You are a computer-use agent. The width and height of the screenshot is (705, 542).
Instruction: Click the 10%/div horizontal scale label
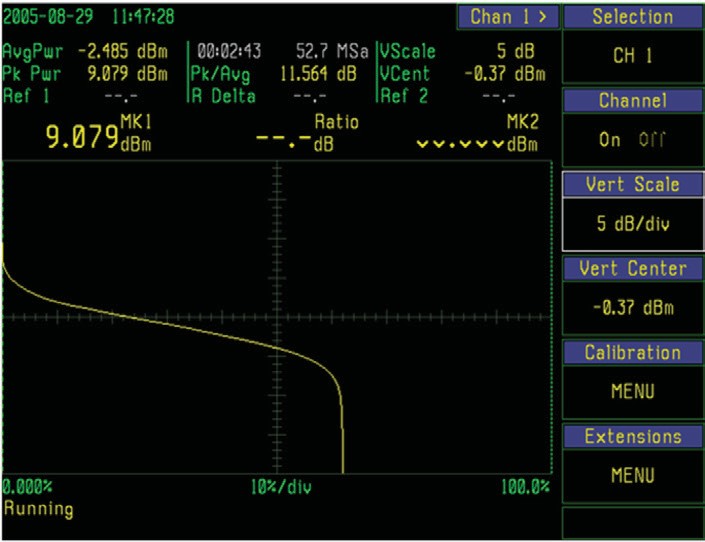tap(281, 487)
